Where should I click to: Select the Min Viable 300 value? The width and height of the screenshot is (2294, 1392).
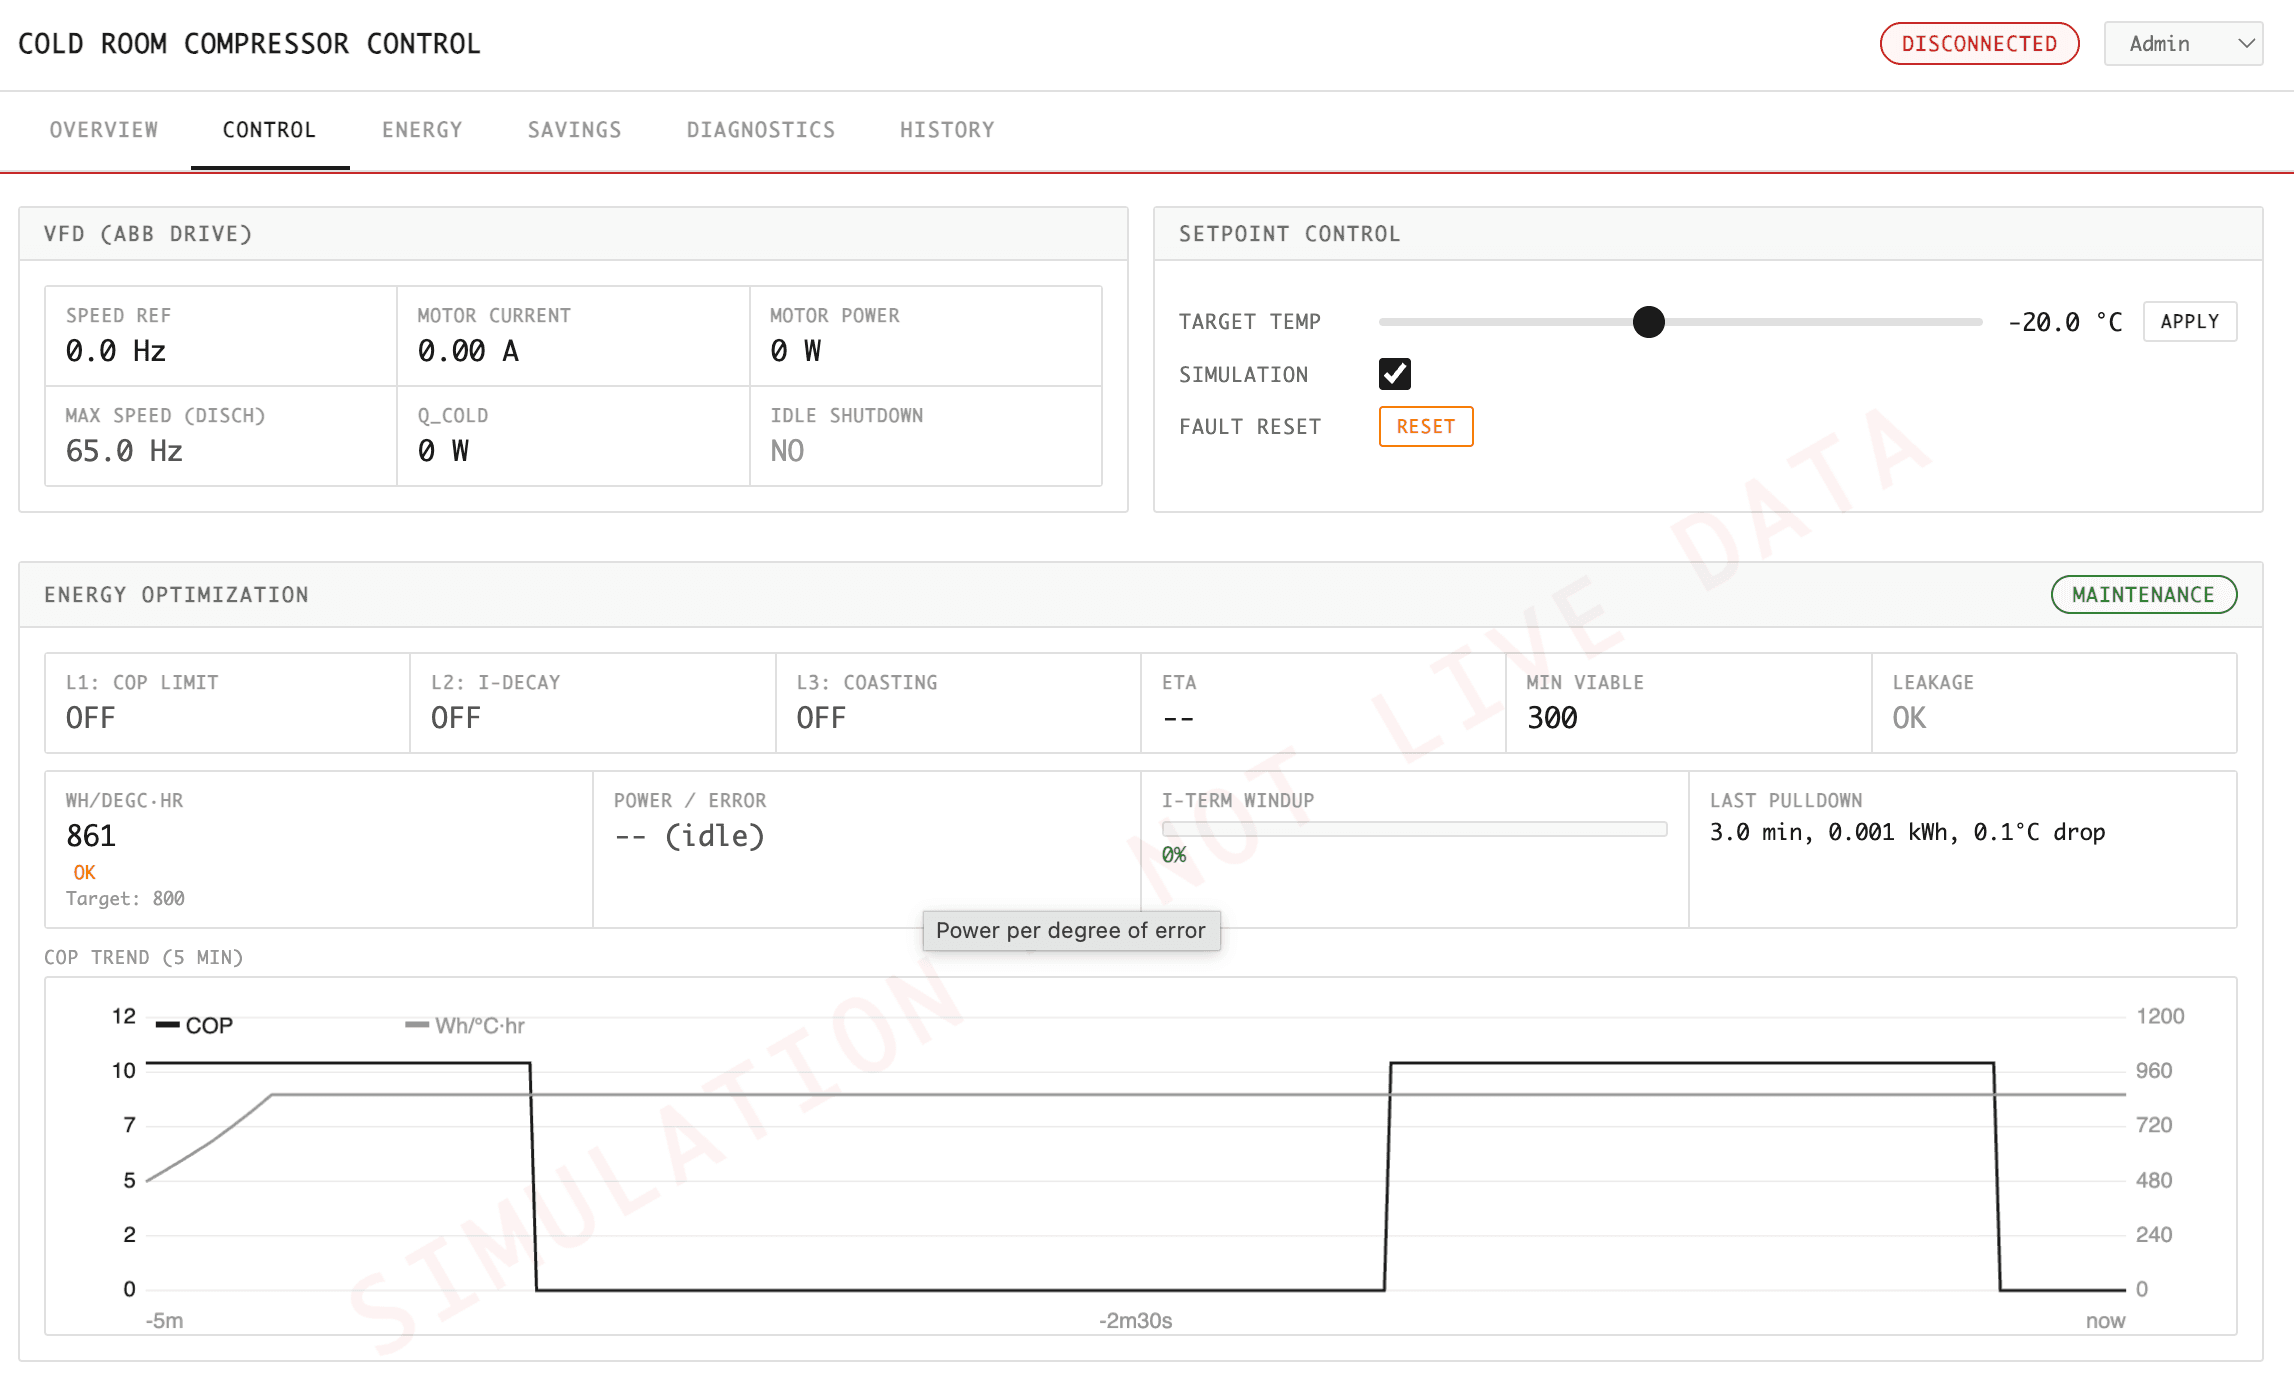[1552, 718]
